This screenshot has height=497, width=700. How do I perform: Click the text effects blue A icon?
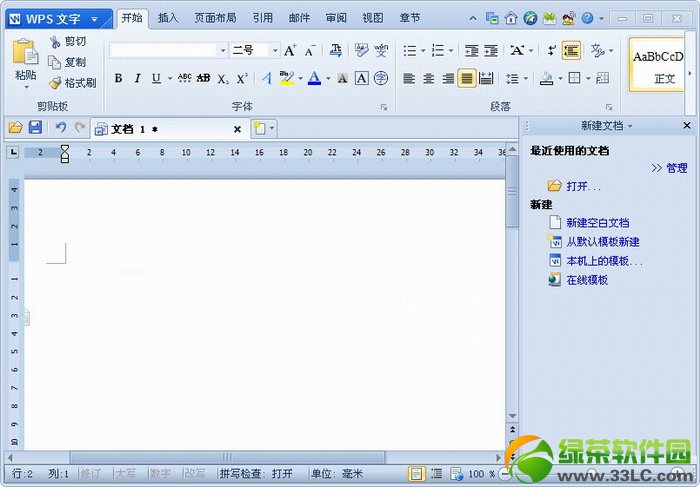(x=267, y=79)
